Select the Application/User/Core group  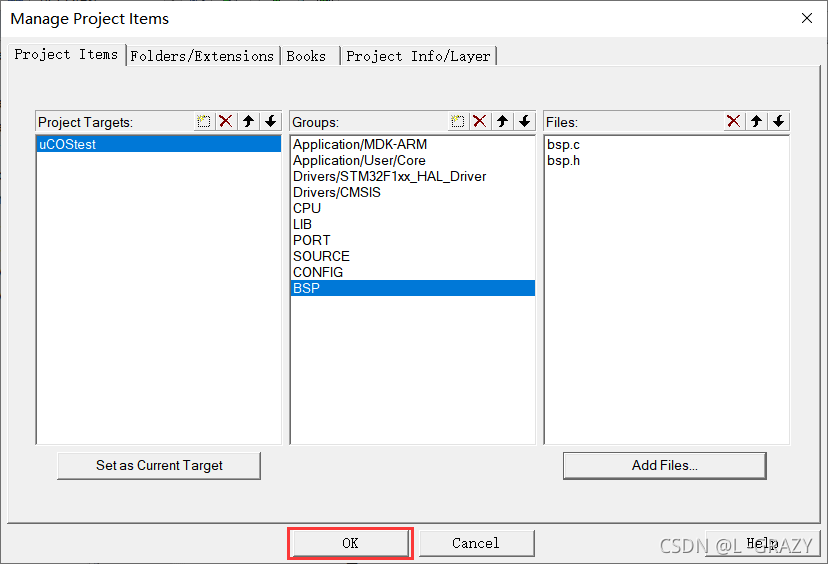point(412,160)
